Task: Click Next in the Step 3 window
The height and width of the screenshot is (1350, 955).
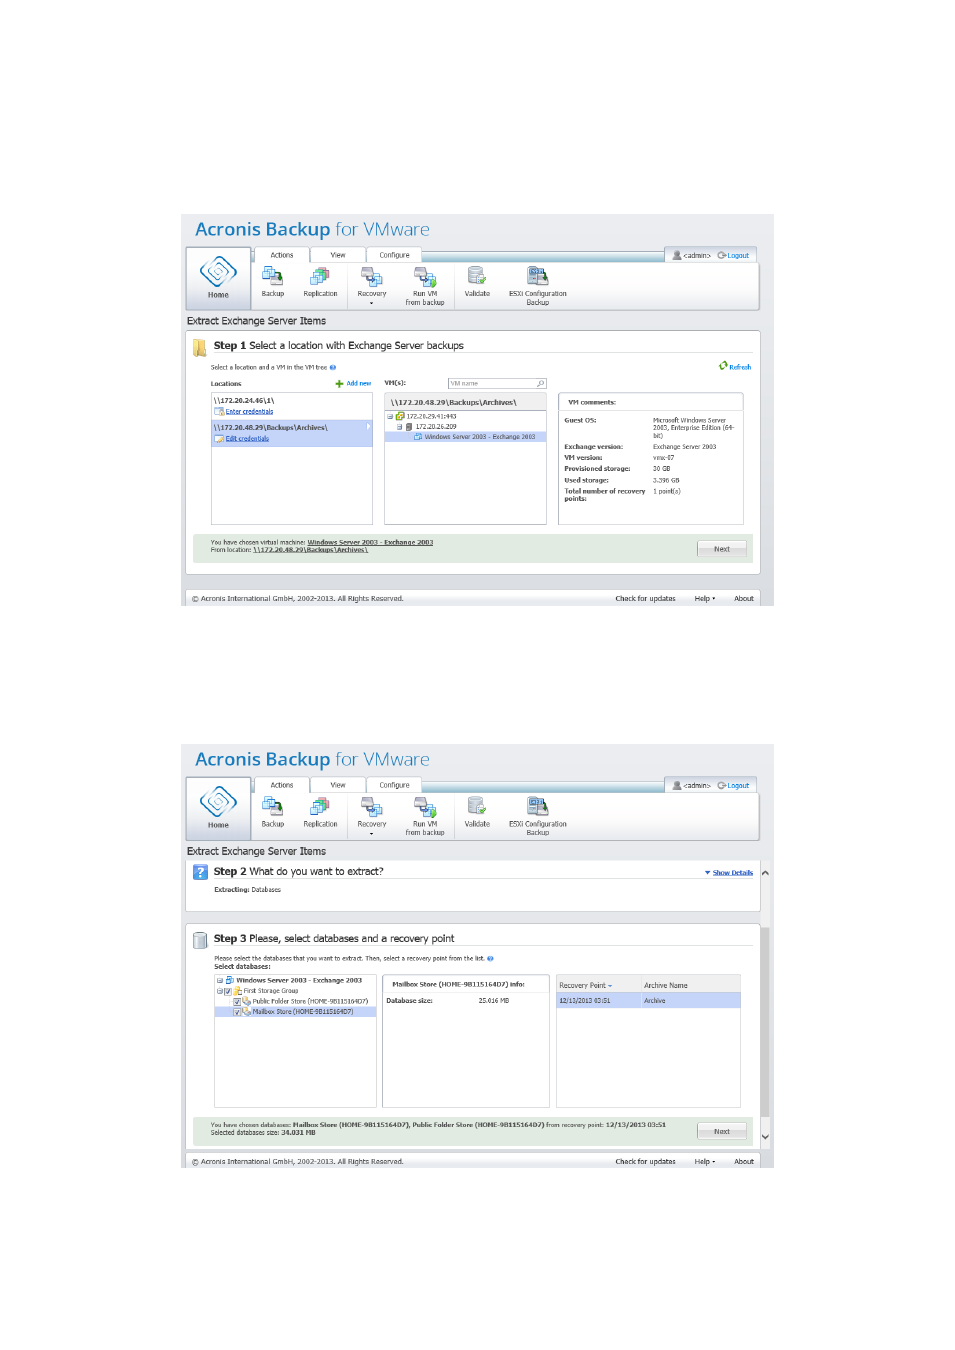Action: point(722,1132)
